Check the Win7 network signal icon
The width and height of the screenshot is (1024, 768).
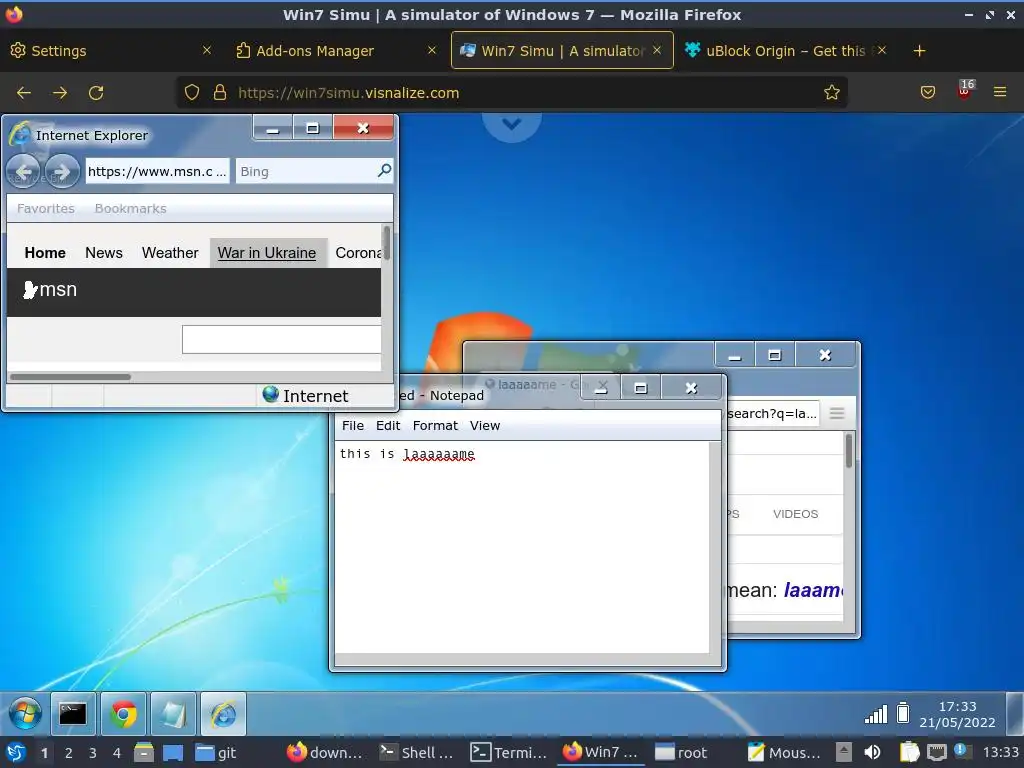coord(876,714)
